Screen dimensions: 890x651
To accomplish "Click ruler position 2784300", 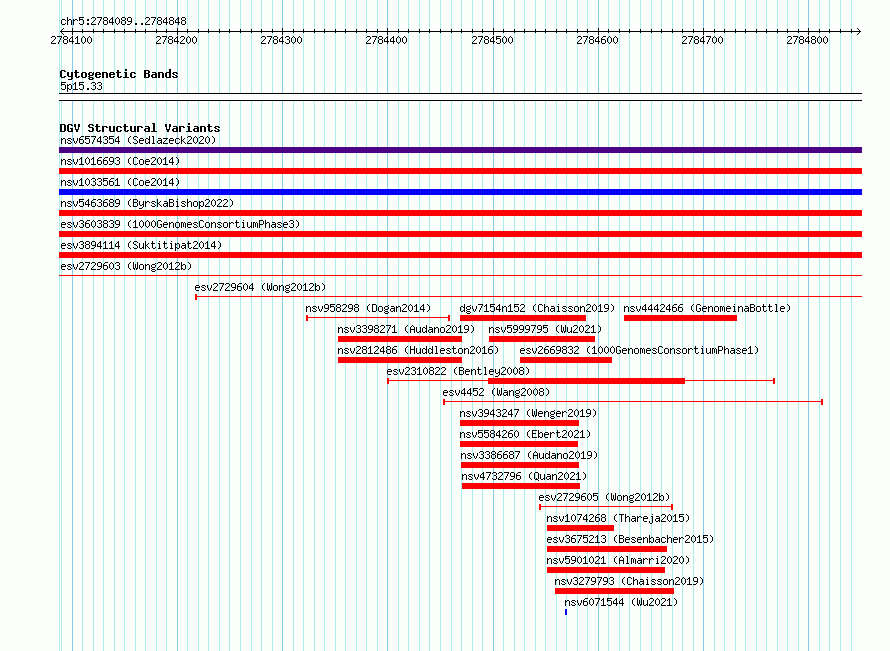I will click(x=282, y=40).
